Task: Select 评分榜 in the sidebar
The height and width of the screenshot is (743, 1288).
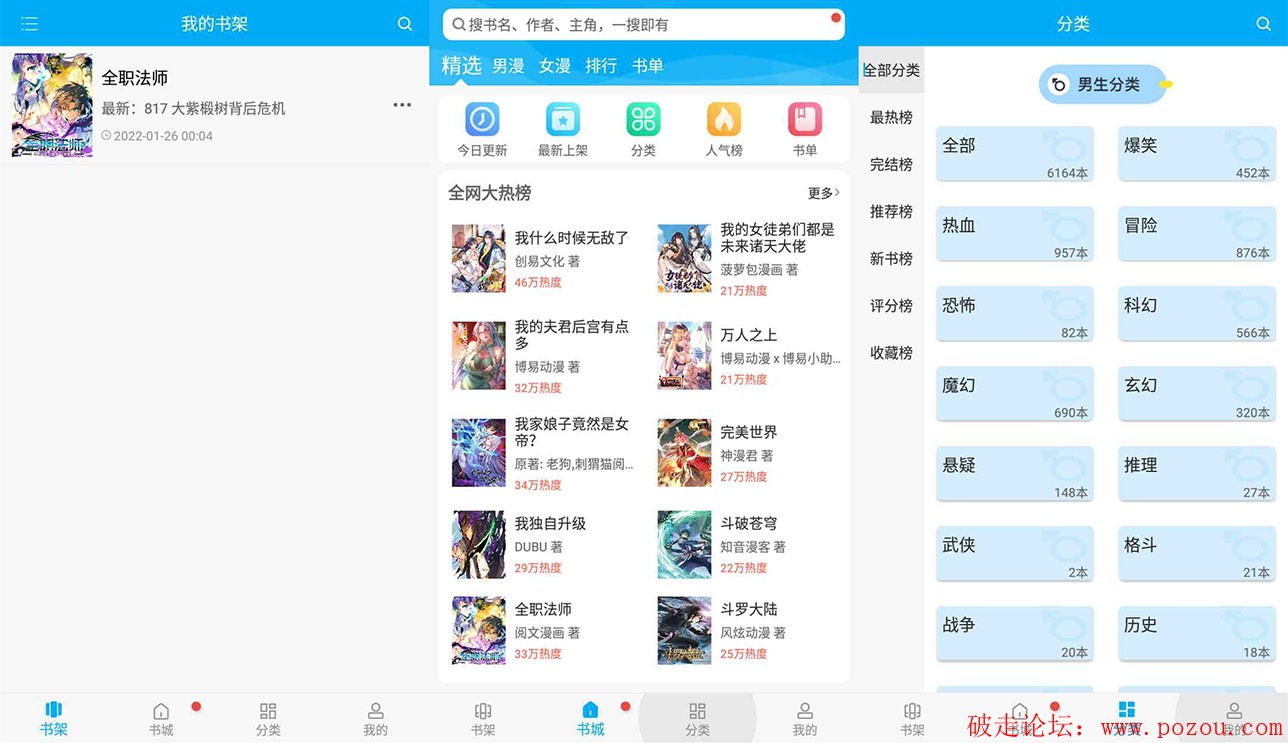Action: (x=891, y=306)
